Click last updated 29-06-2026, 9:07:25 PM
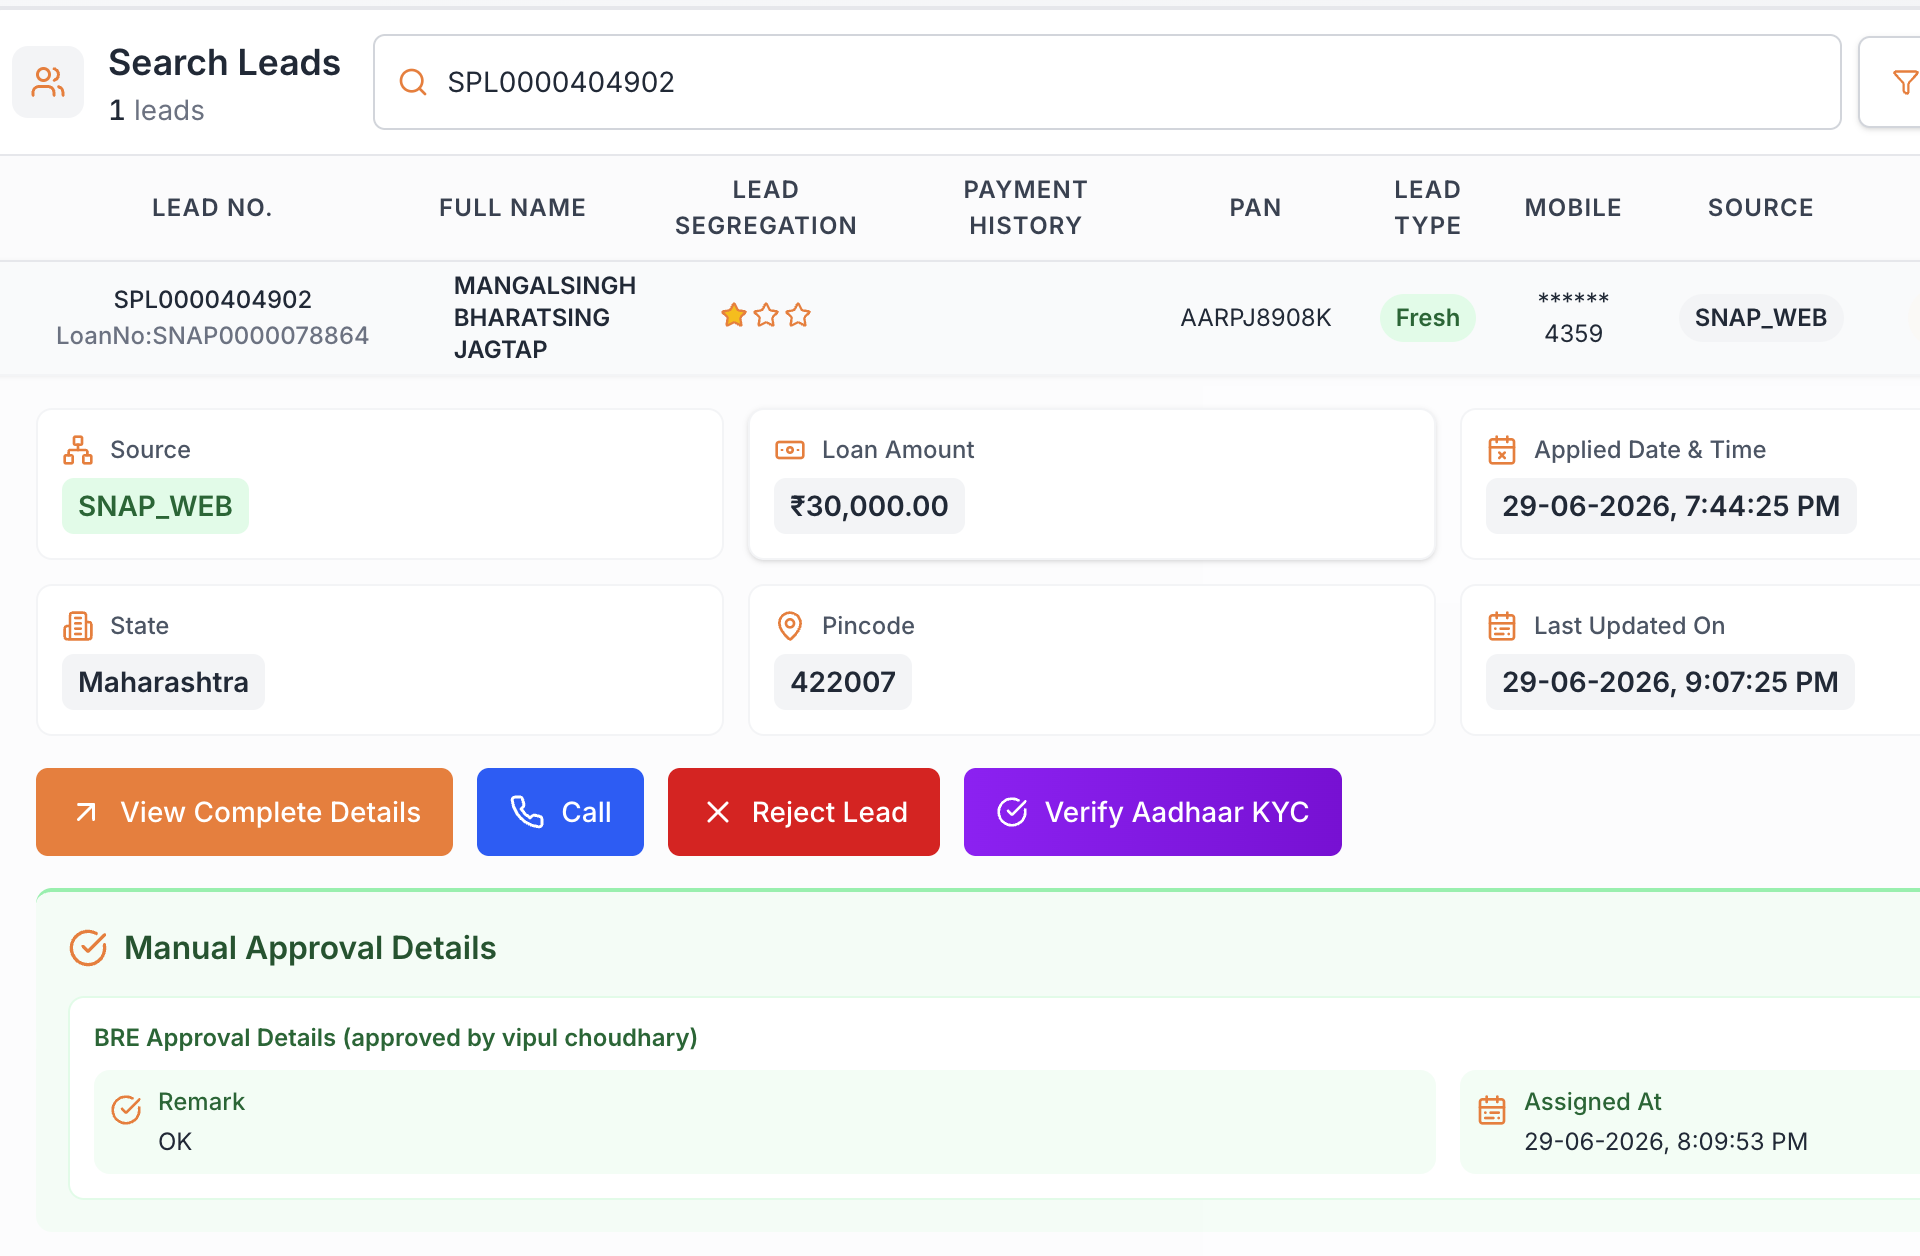The image size is (1920, 1256). (x=1670, y=682)
